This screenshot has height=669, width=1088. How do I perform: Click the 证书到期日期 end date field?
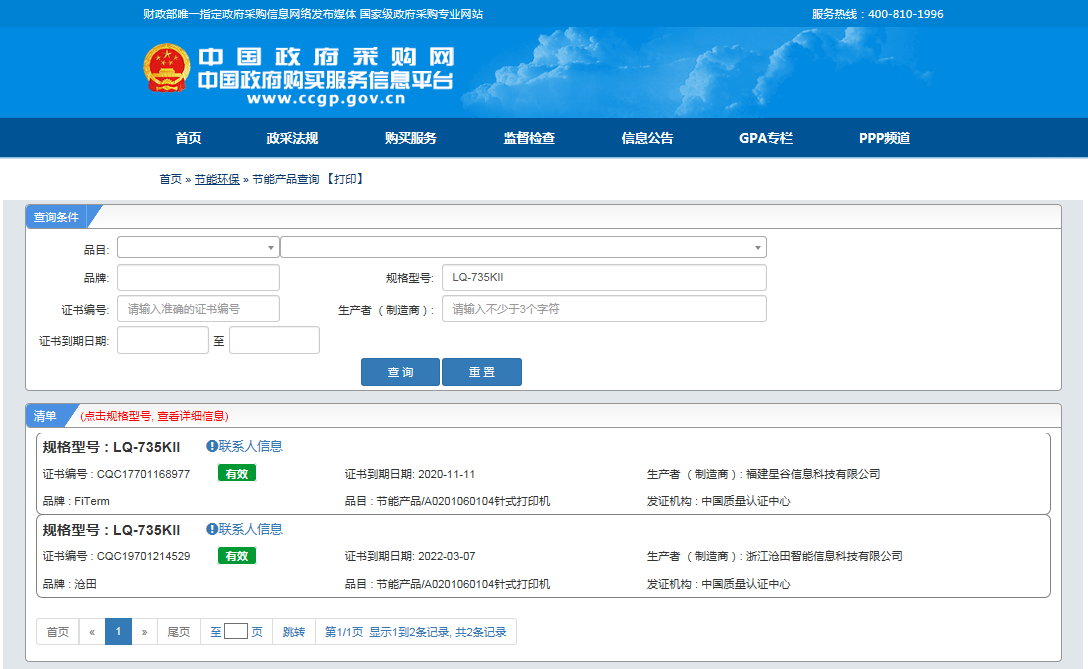275,340
